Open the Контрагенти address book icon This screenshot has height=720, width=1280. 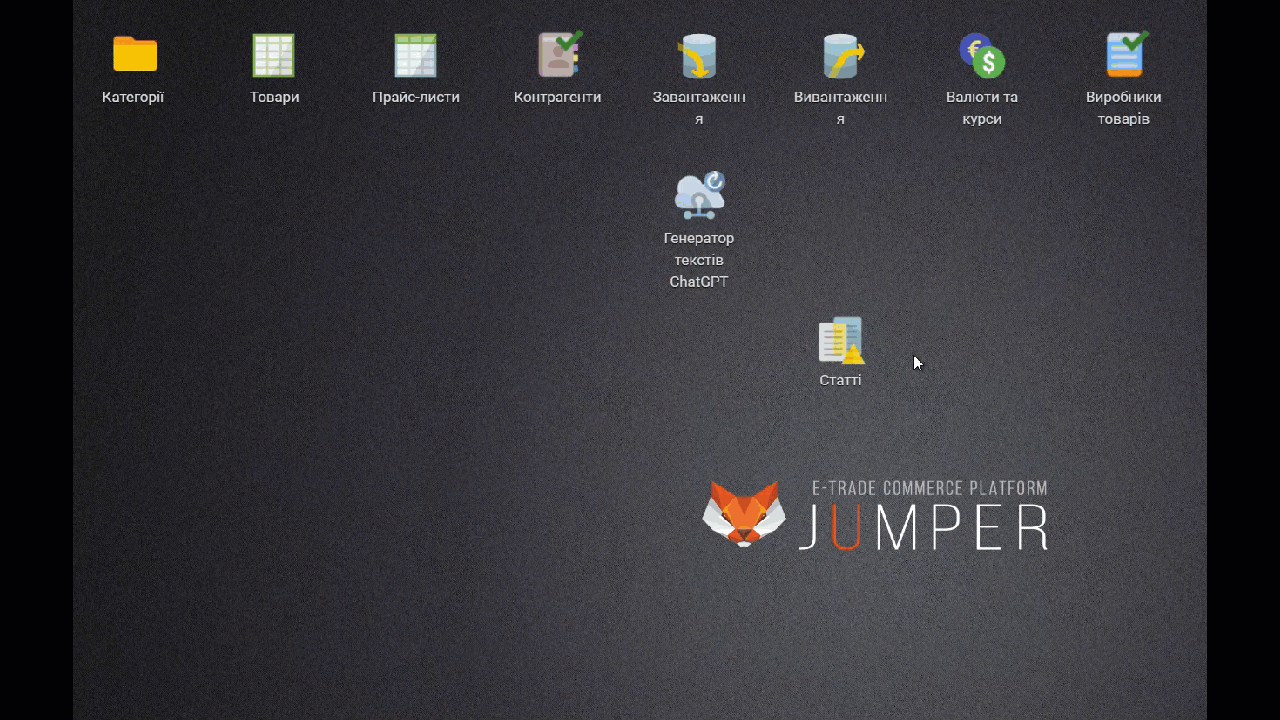(x=558, y=54)
